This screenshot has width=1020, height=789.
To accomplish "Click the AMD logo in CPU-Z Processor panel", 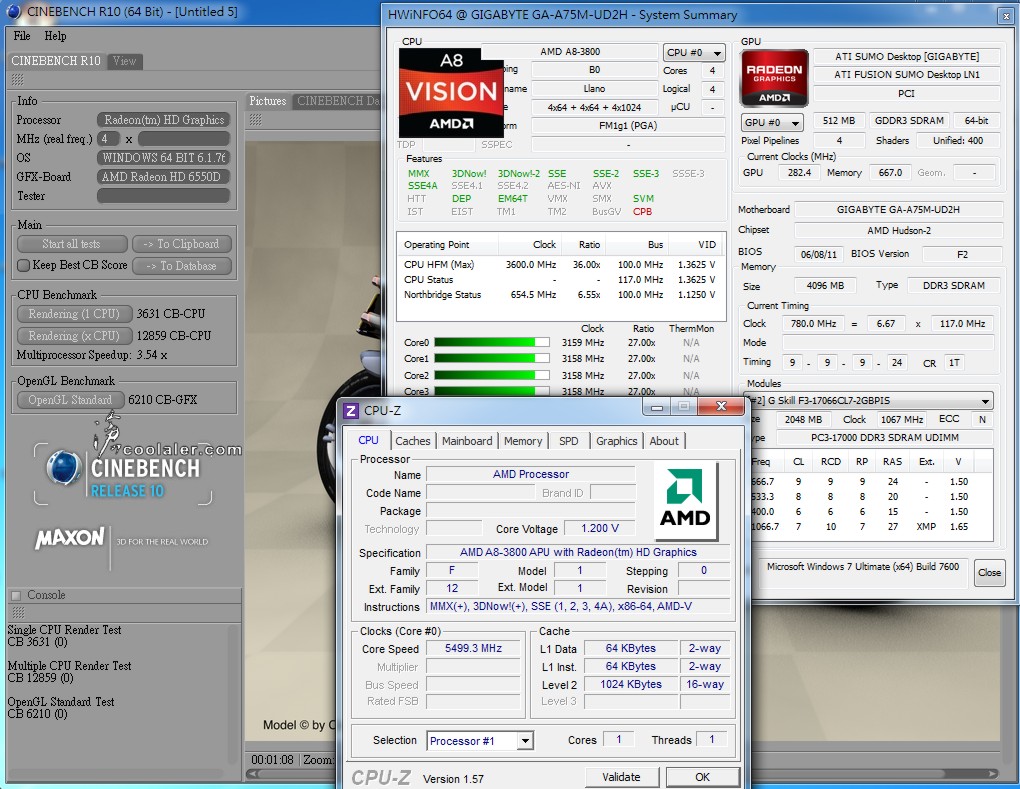I will [685, 501].
